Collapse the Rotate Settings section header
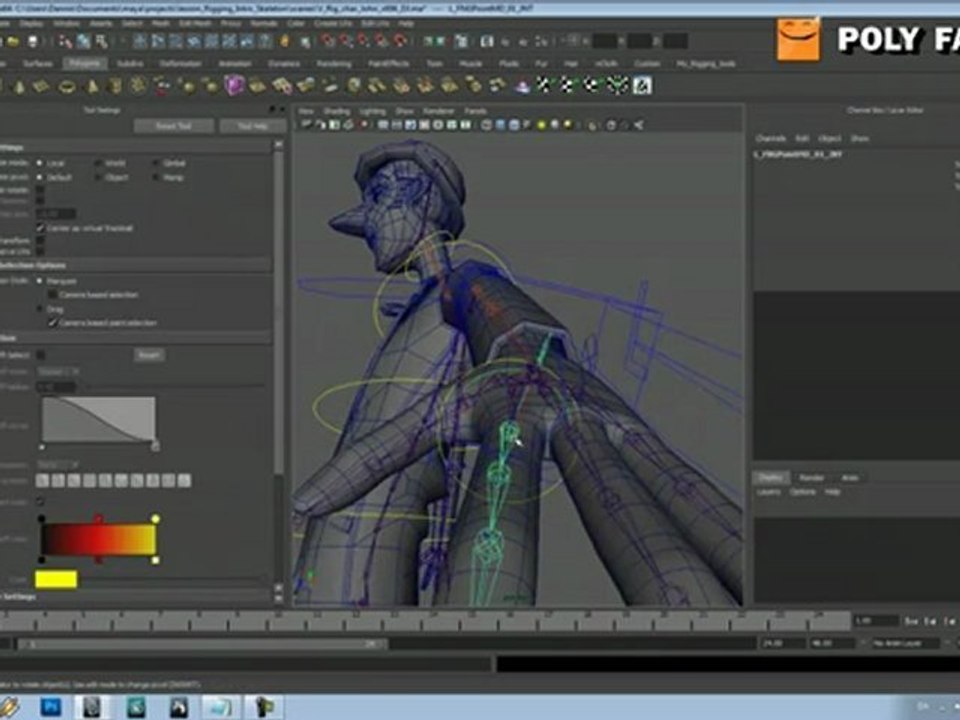Image resolution: width=960 pixels, height=720 pixels. point(135,148)
